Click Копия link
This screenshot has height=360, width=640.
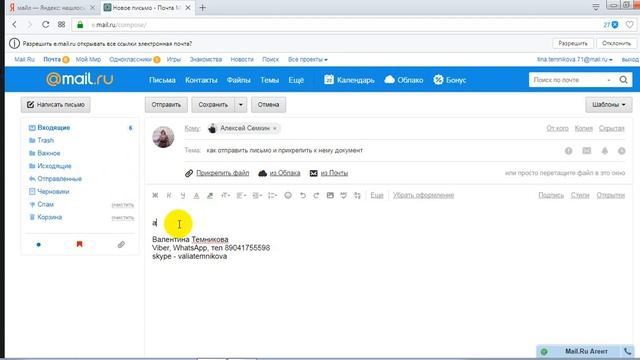(x=583, y=129)
